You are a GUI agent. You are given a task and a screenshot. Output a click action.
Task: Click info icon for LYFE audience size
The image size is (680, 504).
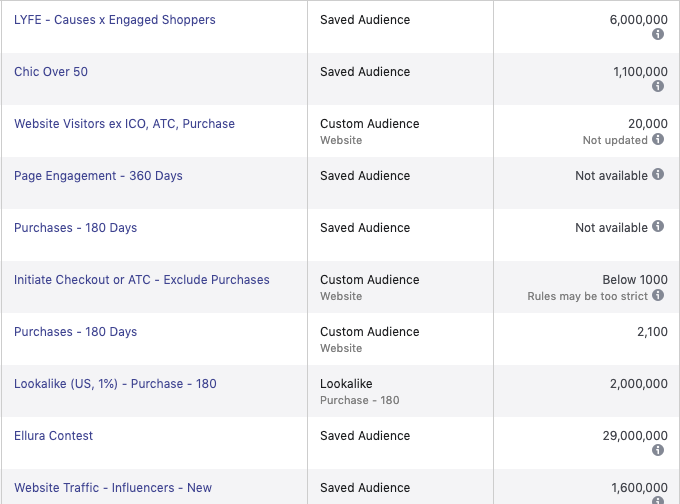point(658,34)
